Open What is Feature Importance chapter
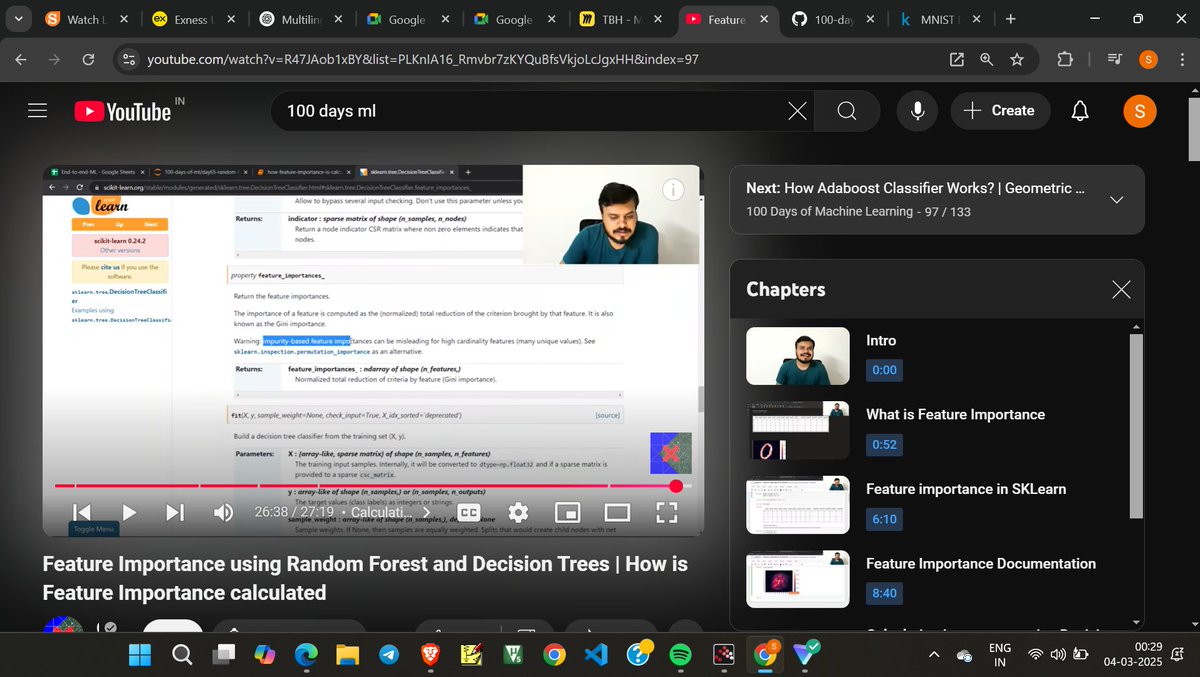1200x677 pixels. [955, 414]
